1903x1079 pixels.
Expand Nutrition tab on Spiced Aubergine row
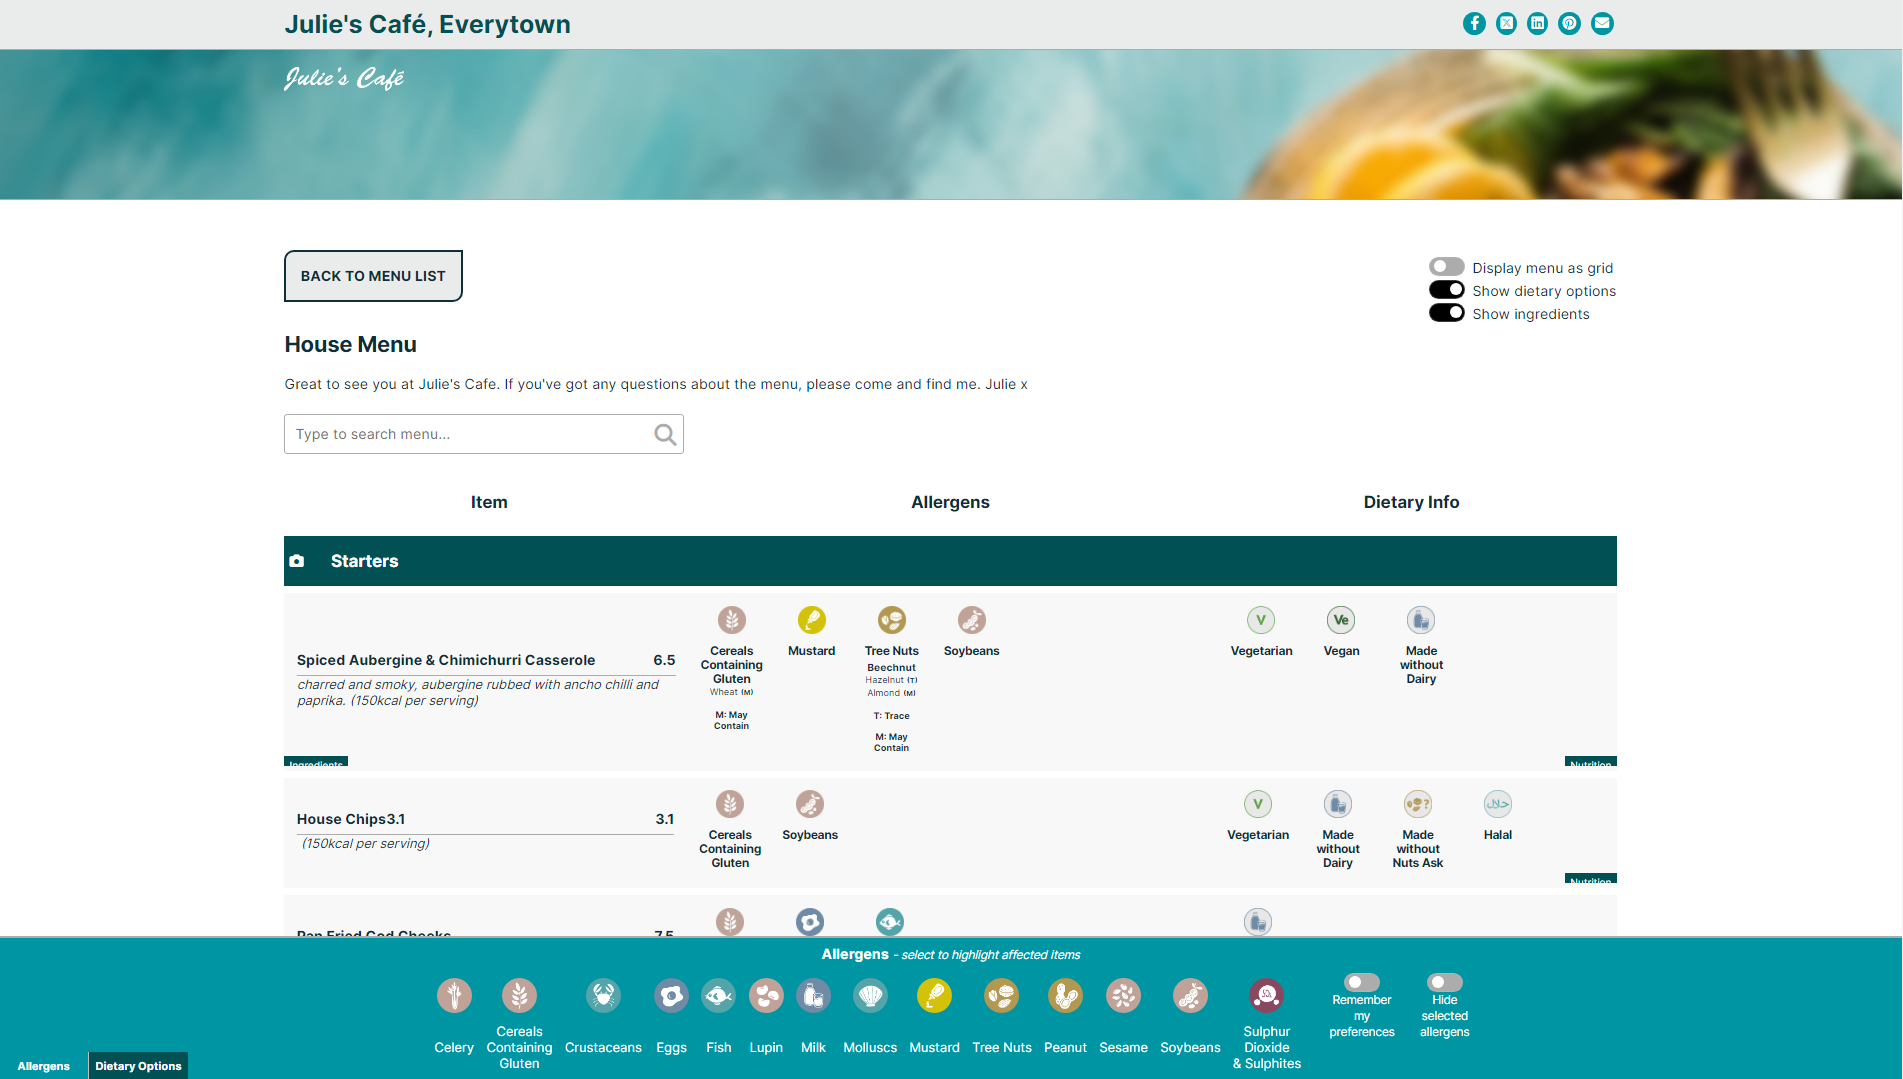coord(1590,762)
